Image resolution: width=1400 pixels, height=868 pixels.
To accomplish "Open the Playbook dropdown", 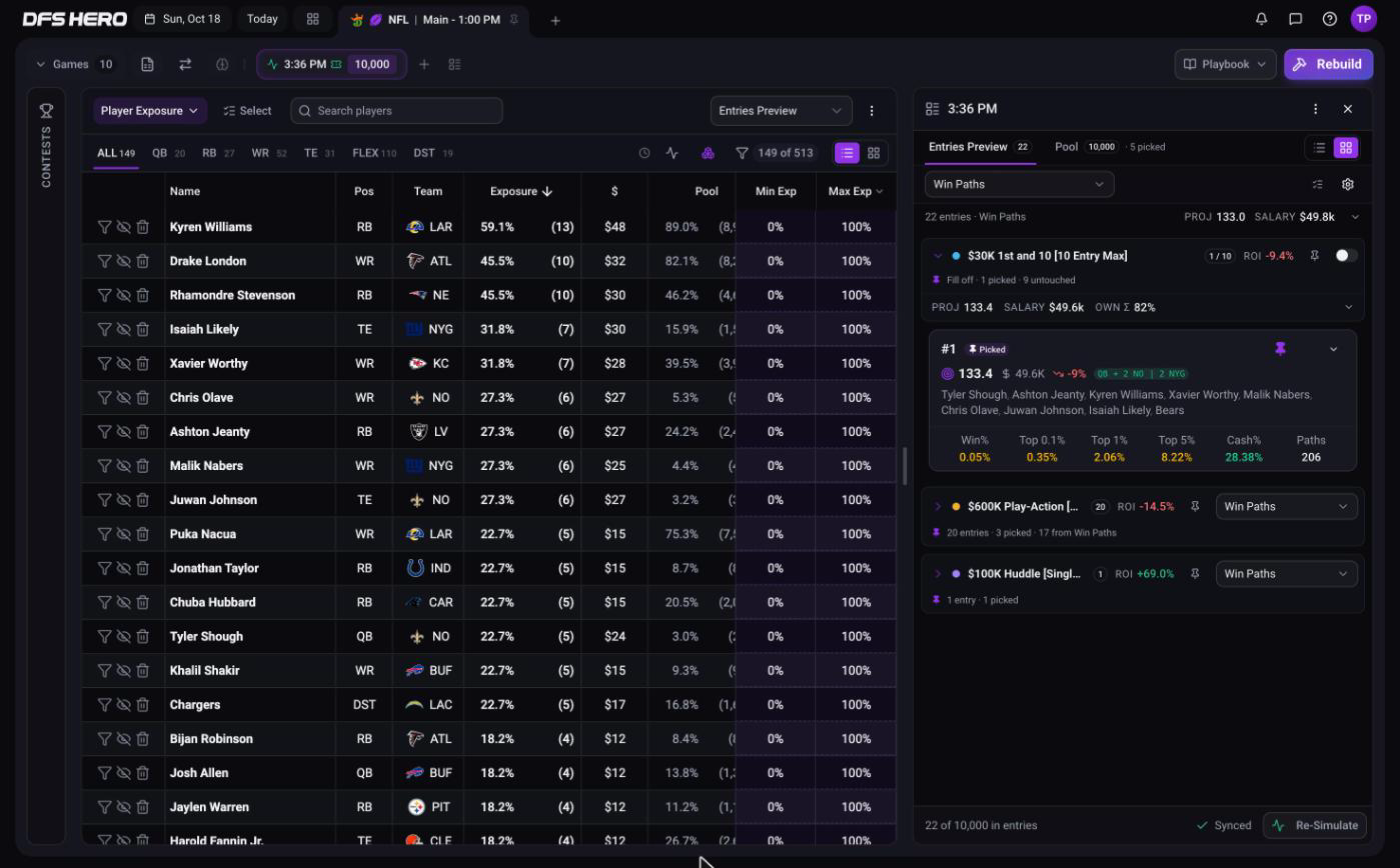I will coord(1225,64).
